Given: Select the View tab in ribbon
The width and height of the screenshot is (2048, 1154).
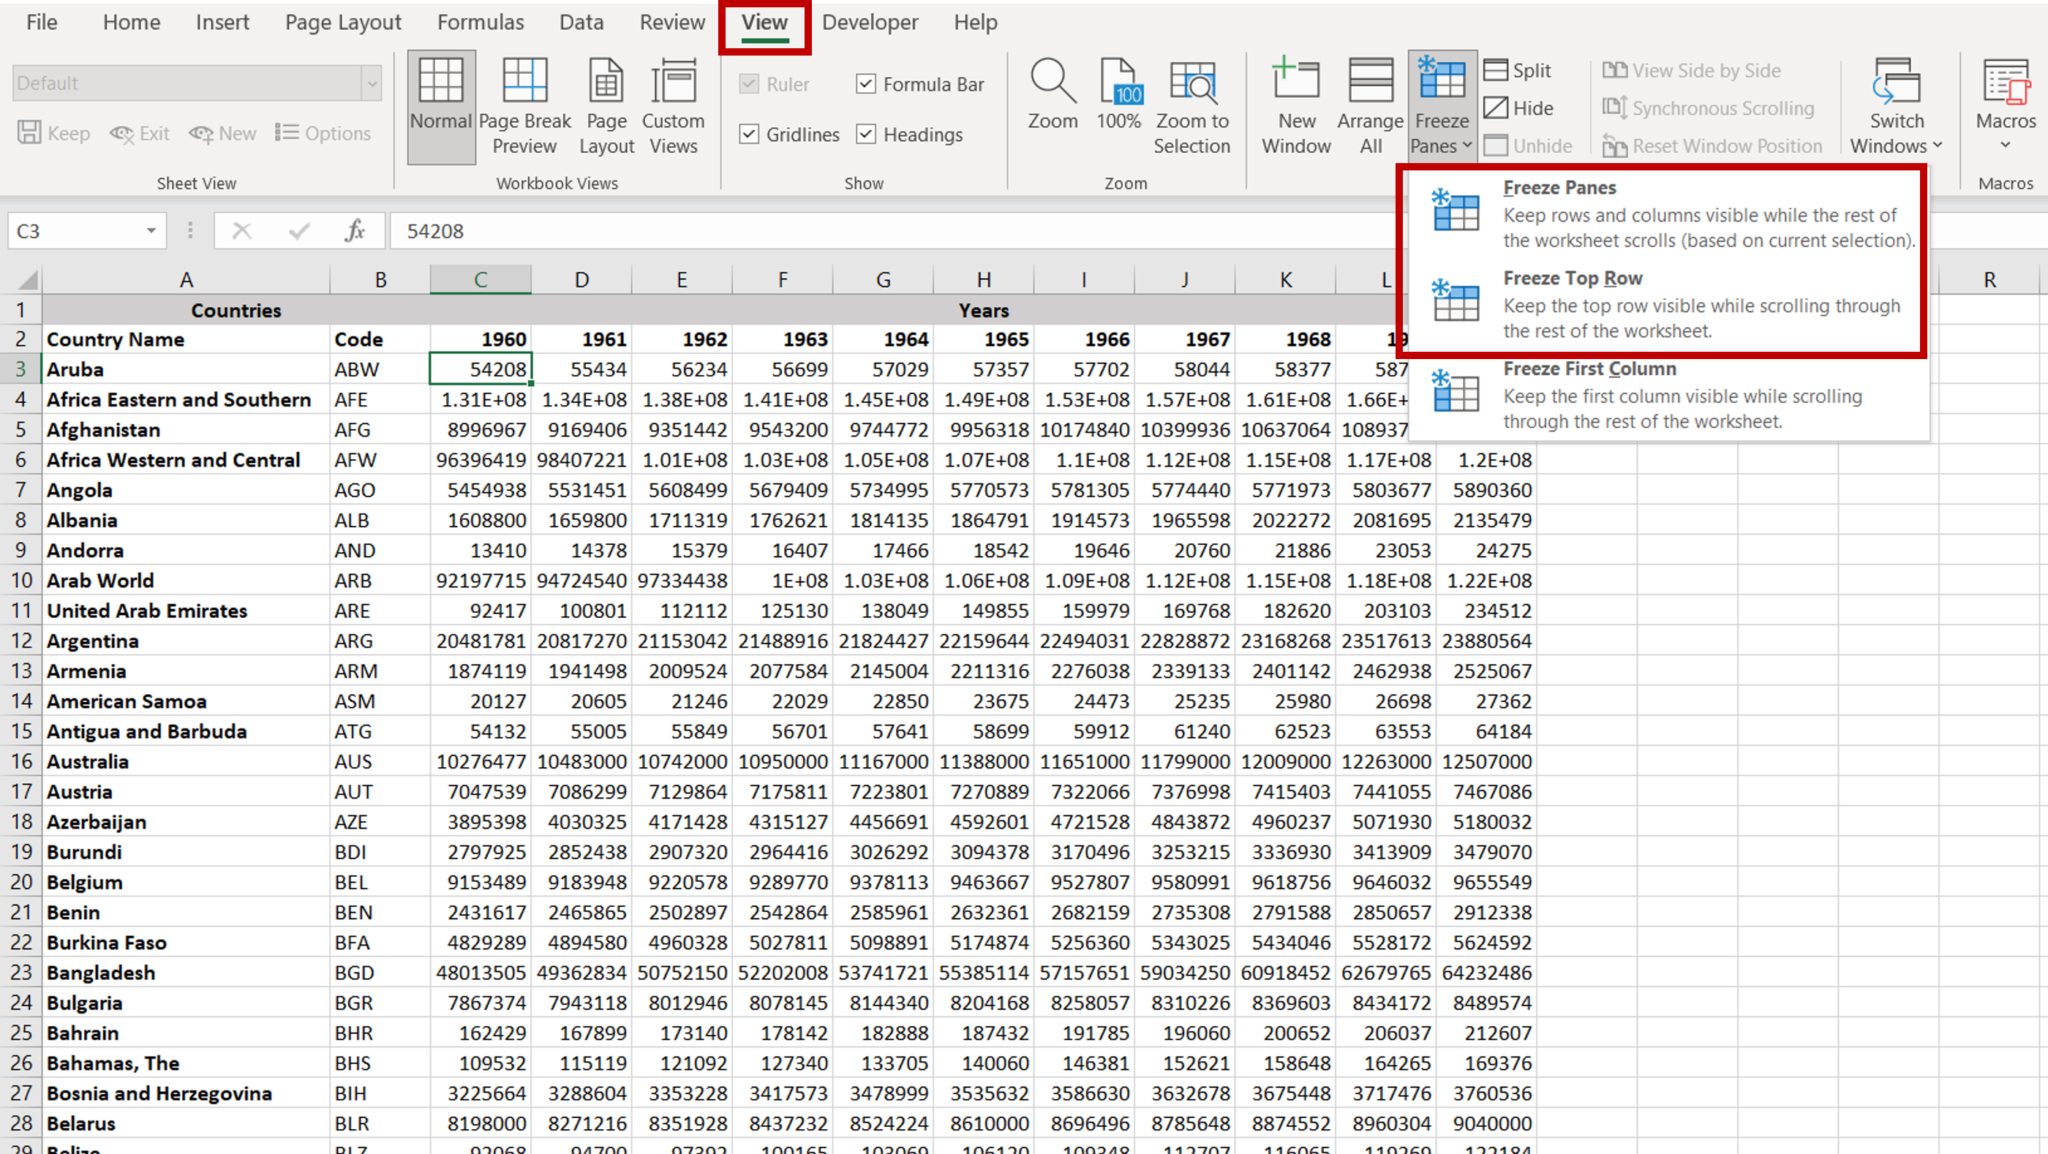Looking at the screenshot, I should [765, 21].
